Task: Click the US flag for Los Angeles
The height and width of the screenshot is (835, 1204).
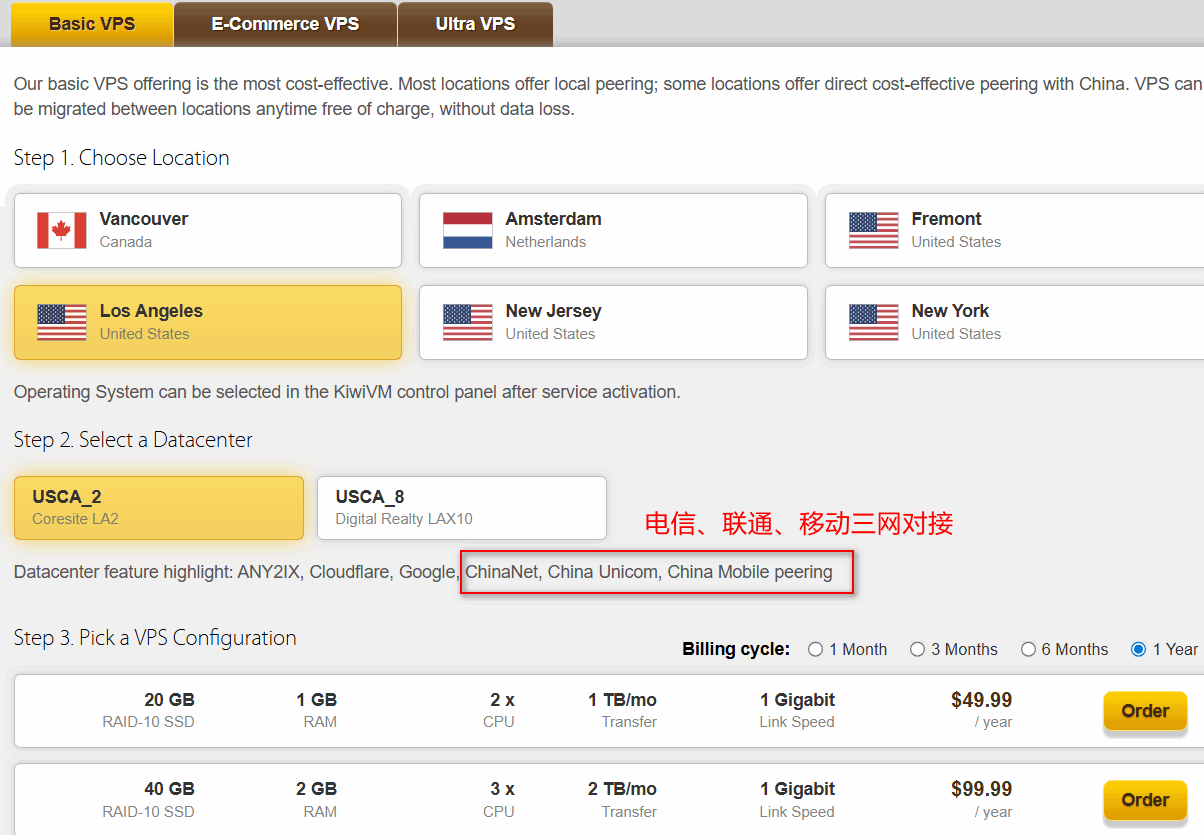Action: click(62, 322)
